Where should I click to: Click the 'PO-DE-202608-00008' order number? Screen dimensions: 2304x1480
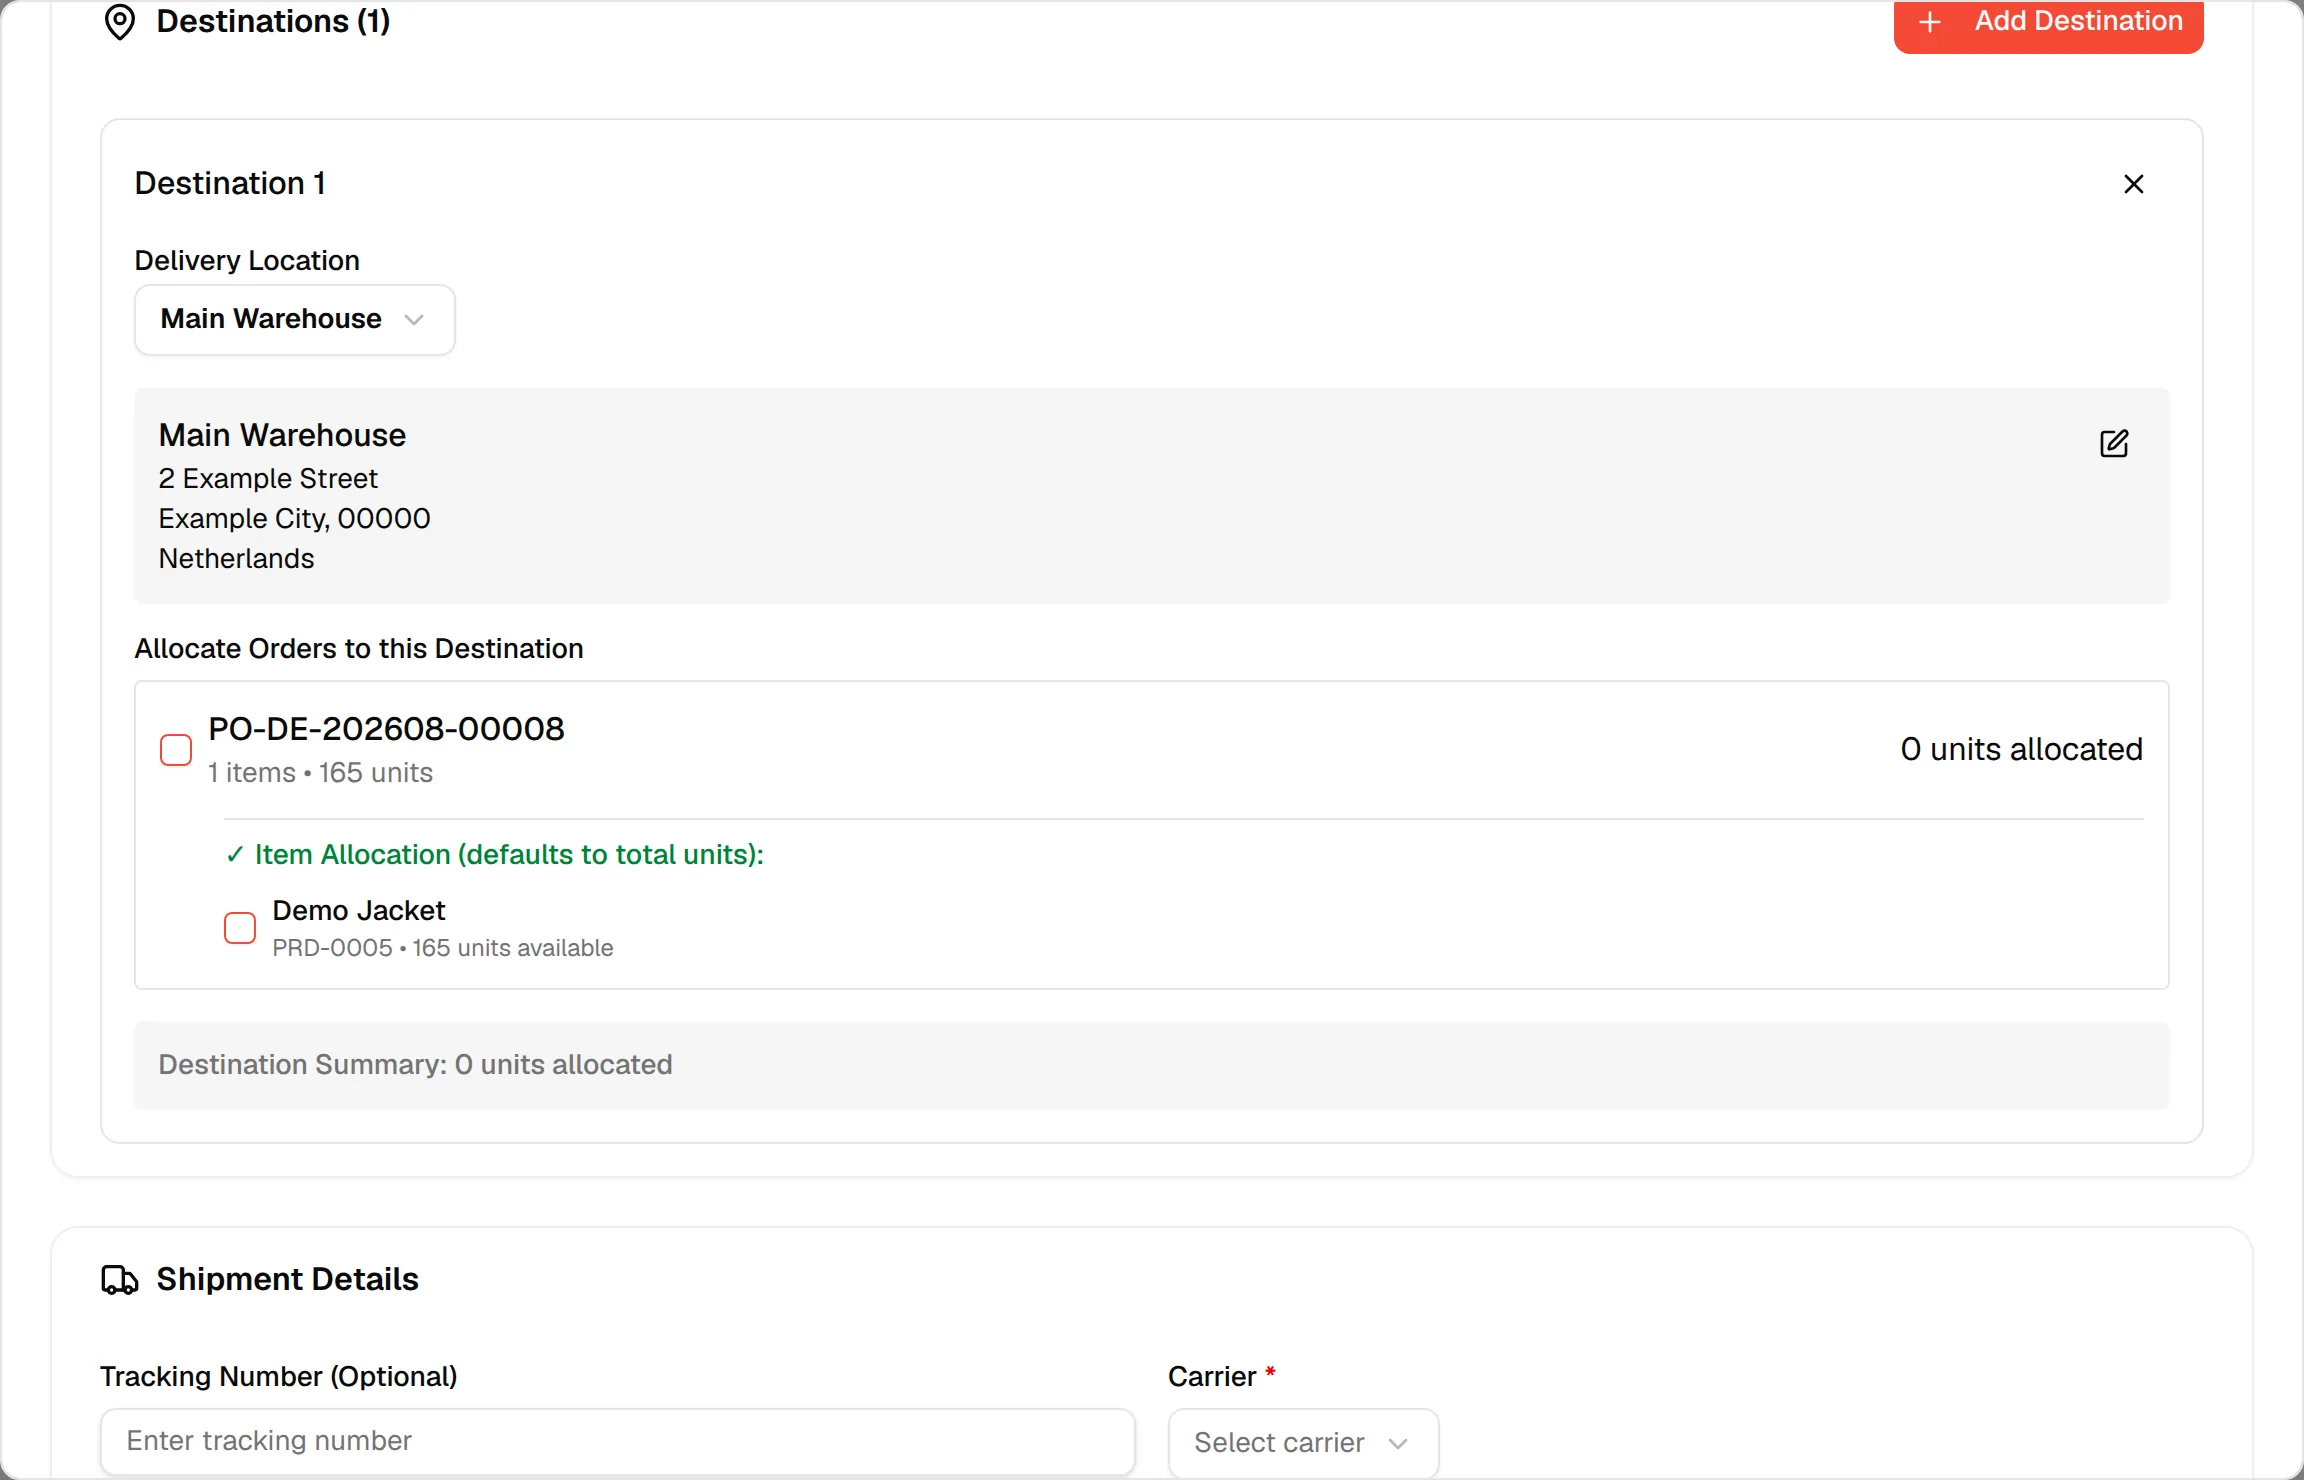tap(386, 729)
